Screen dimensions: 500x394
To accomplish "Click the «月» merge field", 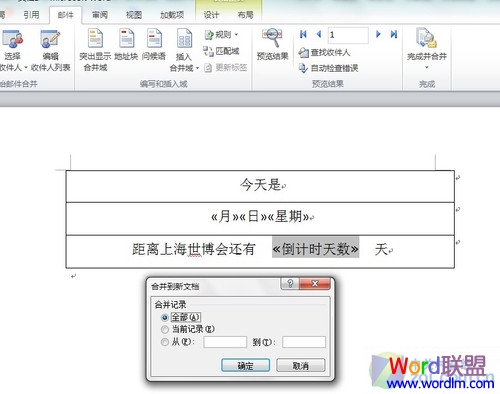I will [225, 217].
